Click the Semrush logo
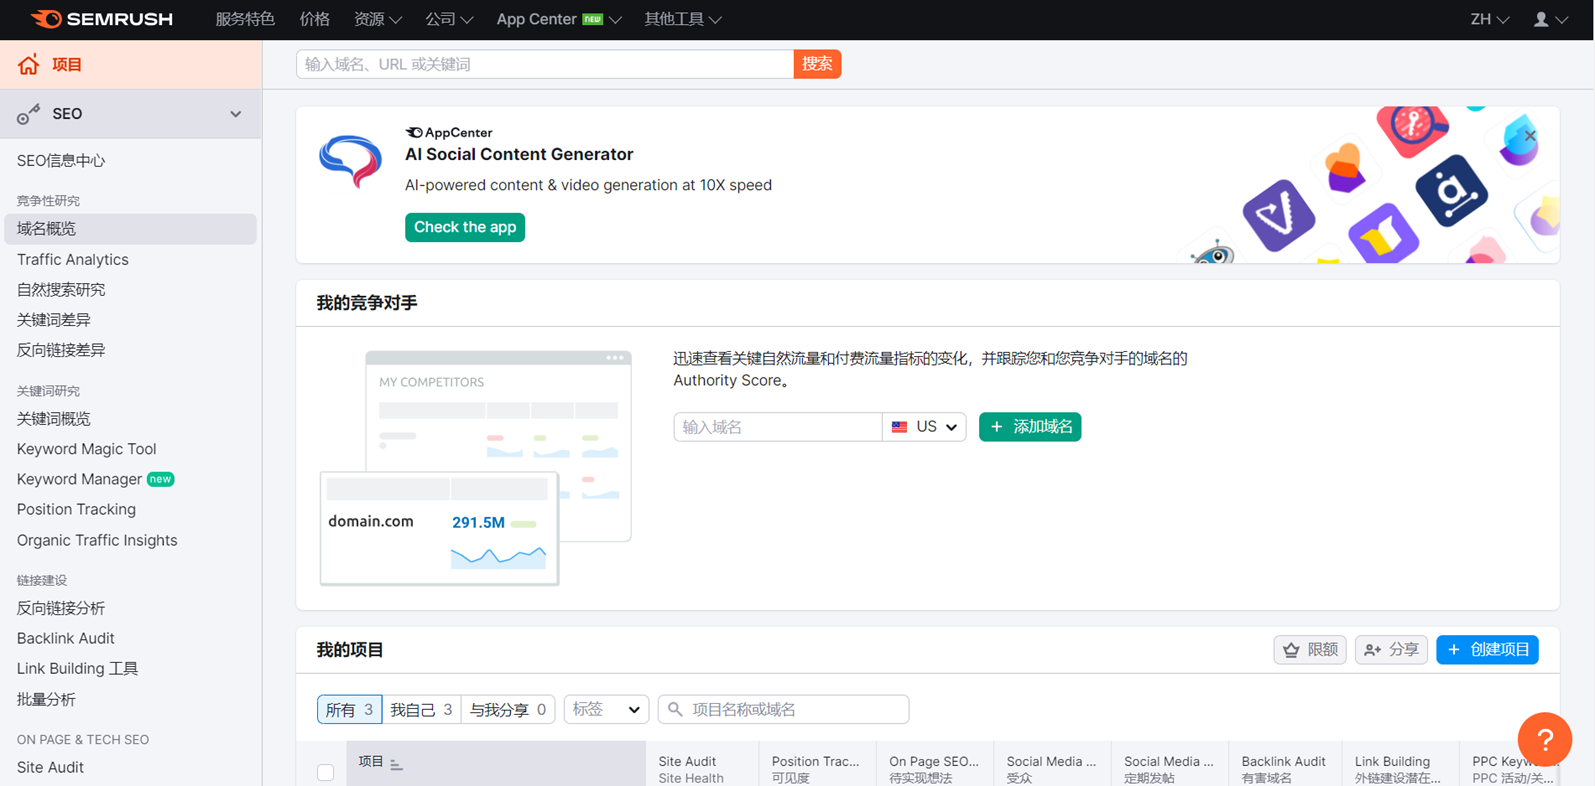This screenshot has width=1595, height=786. pos(101,19)
